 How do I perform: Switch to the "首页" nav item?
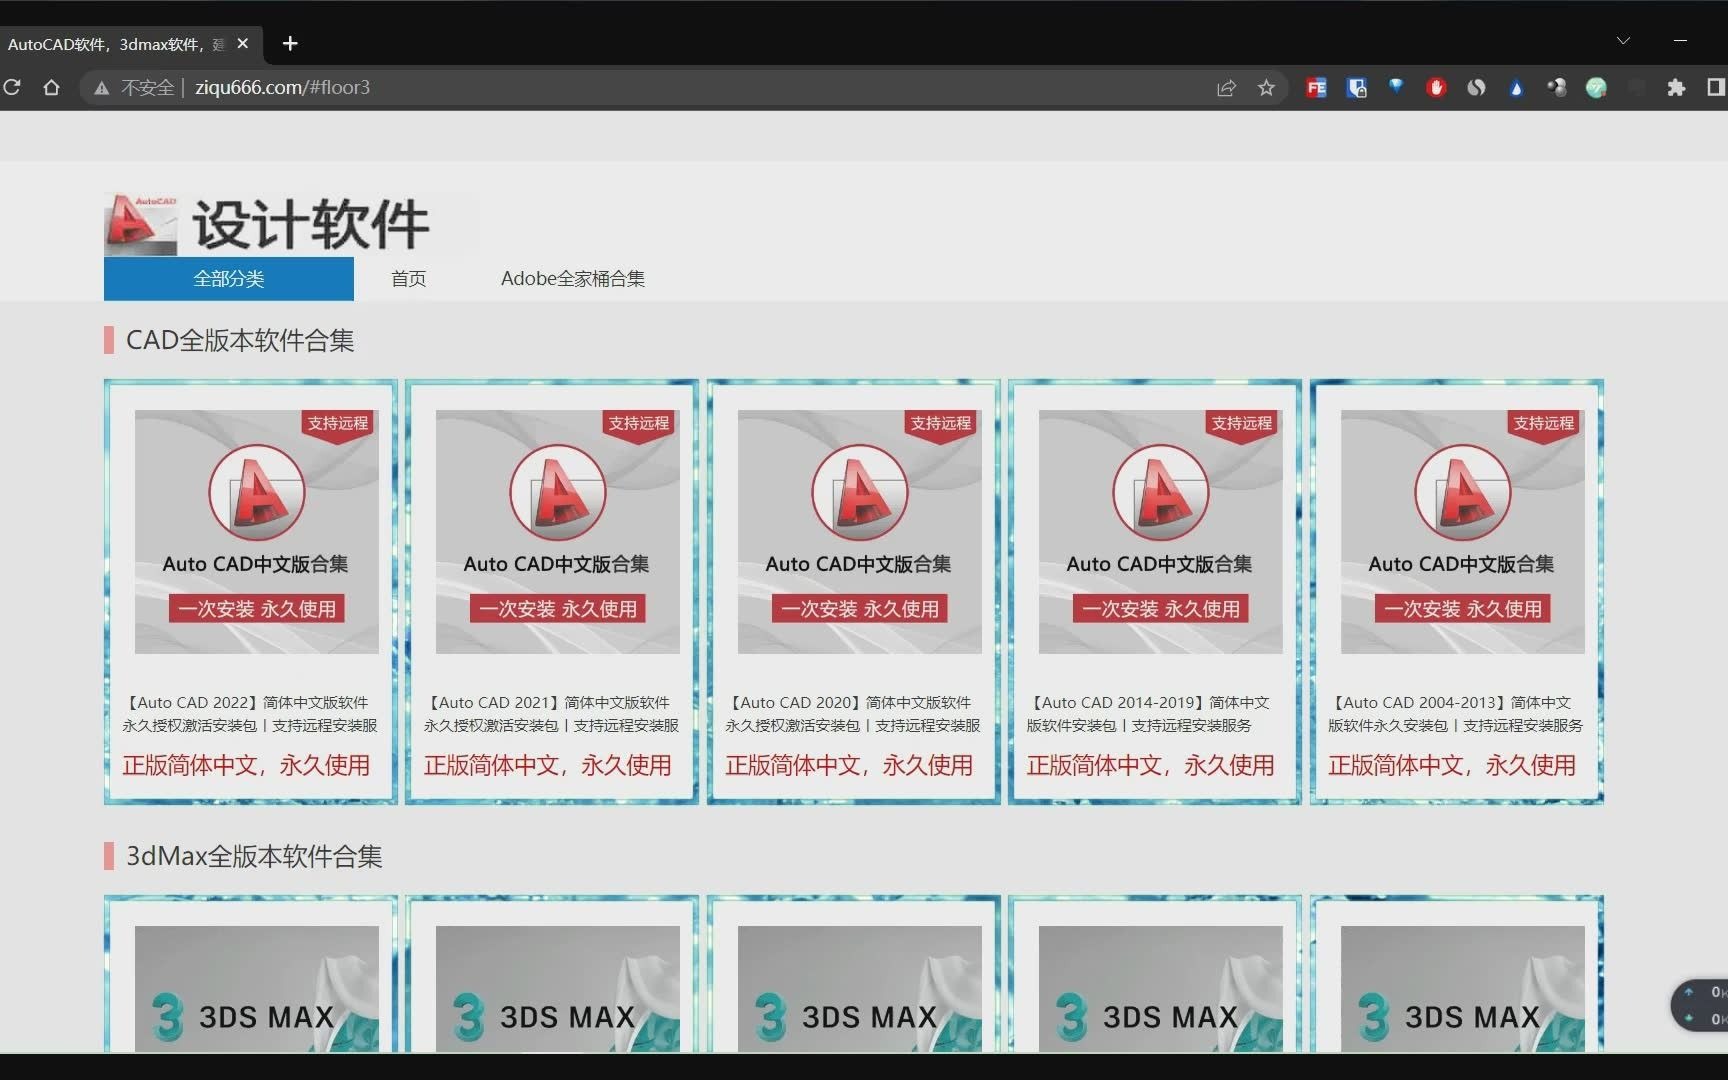(x=408, y=279)
